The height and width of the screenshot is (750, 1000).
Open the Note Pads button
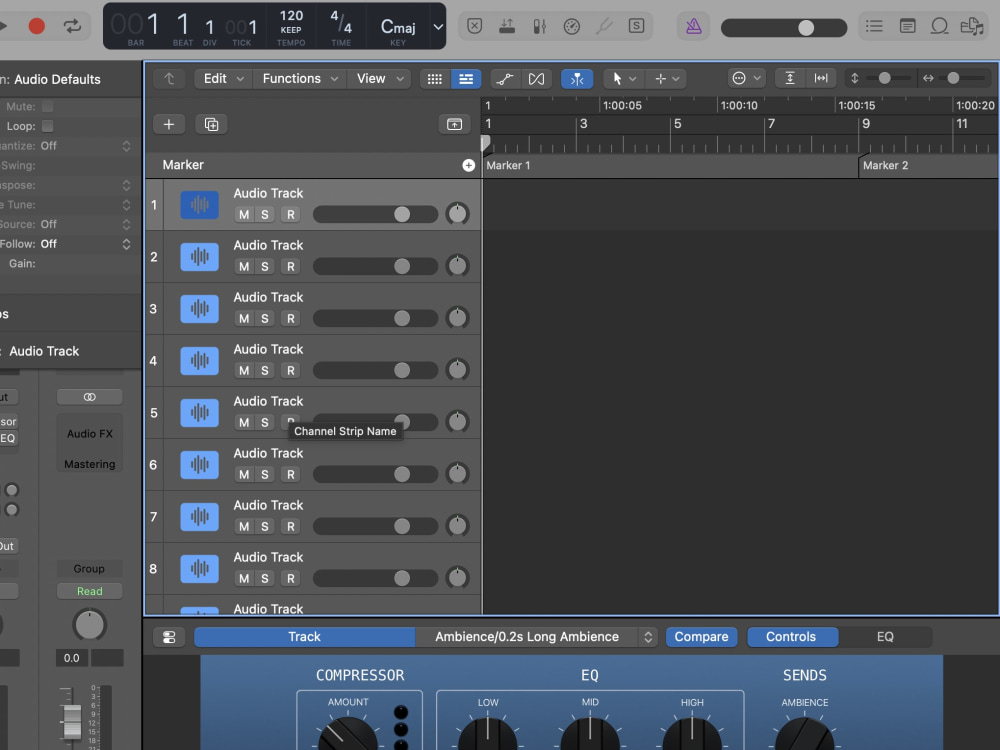908,26
